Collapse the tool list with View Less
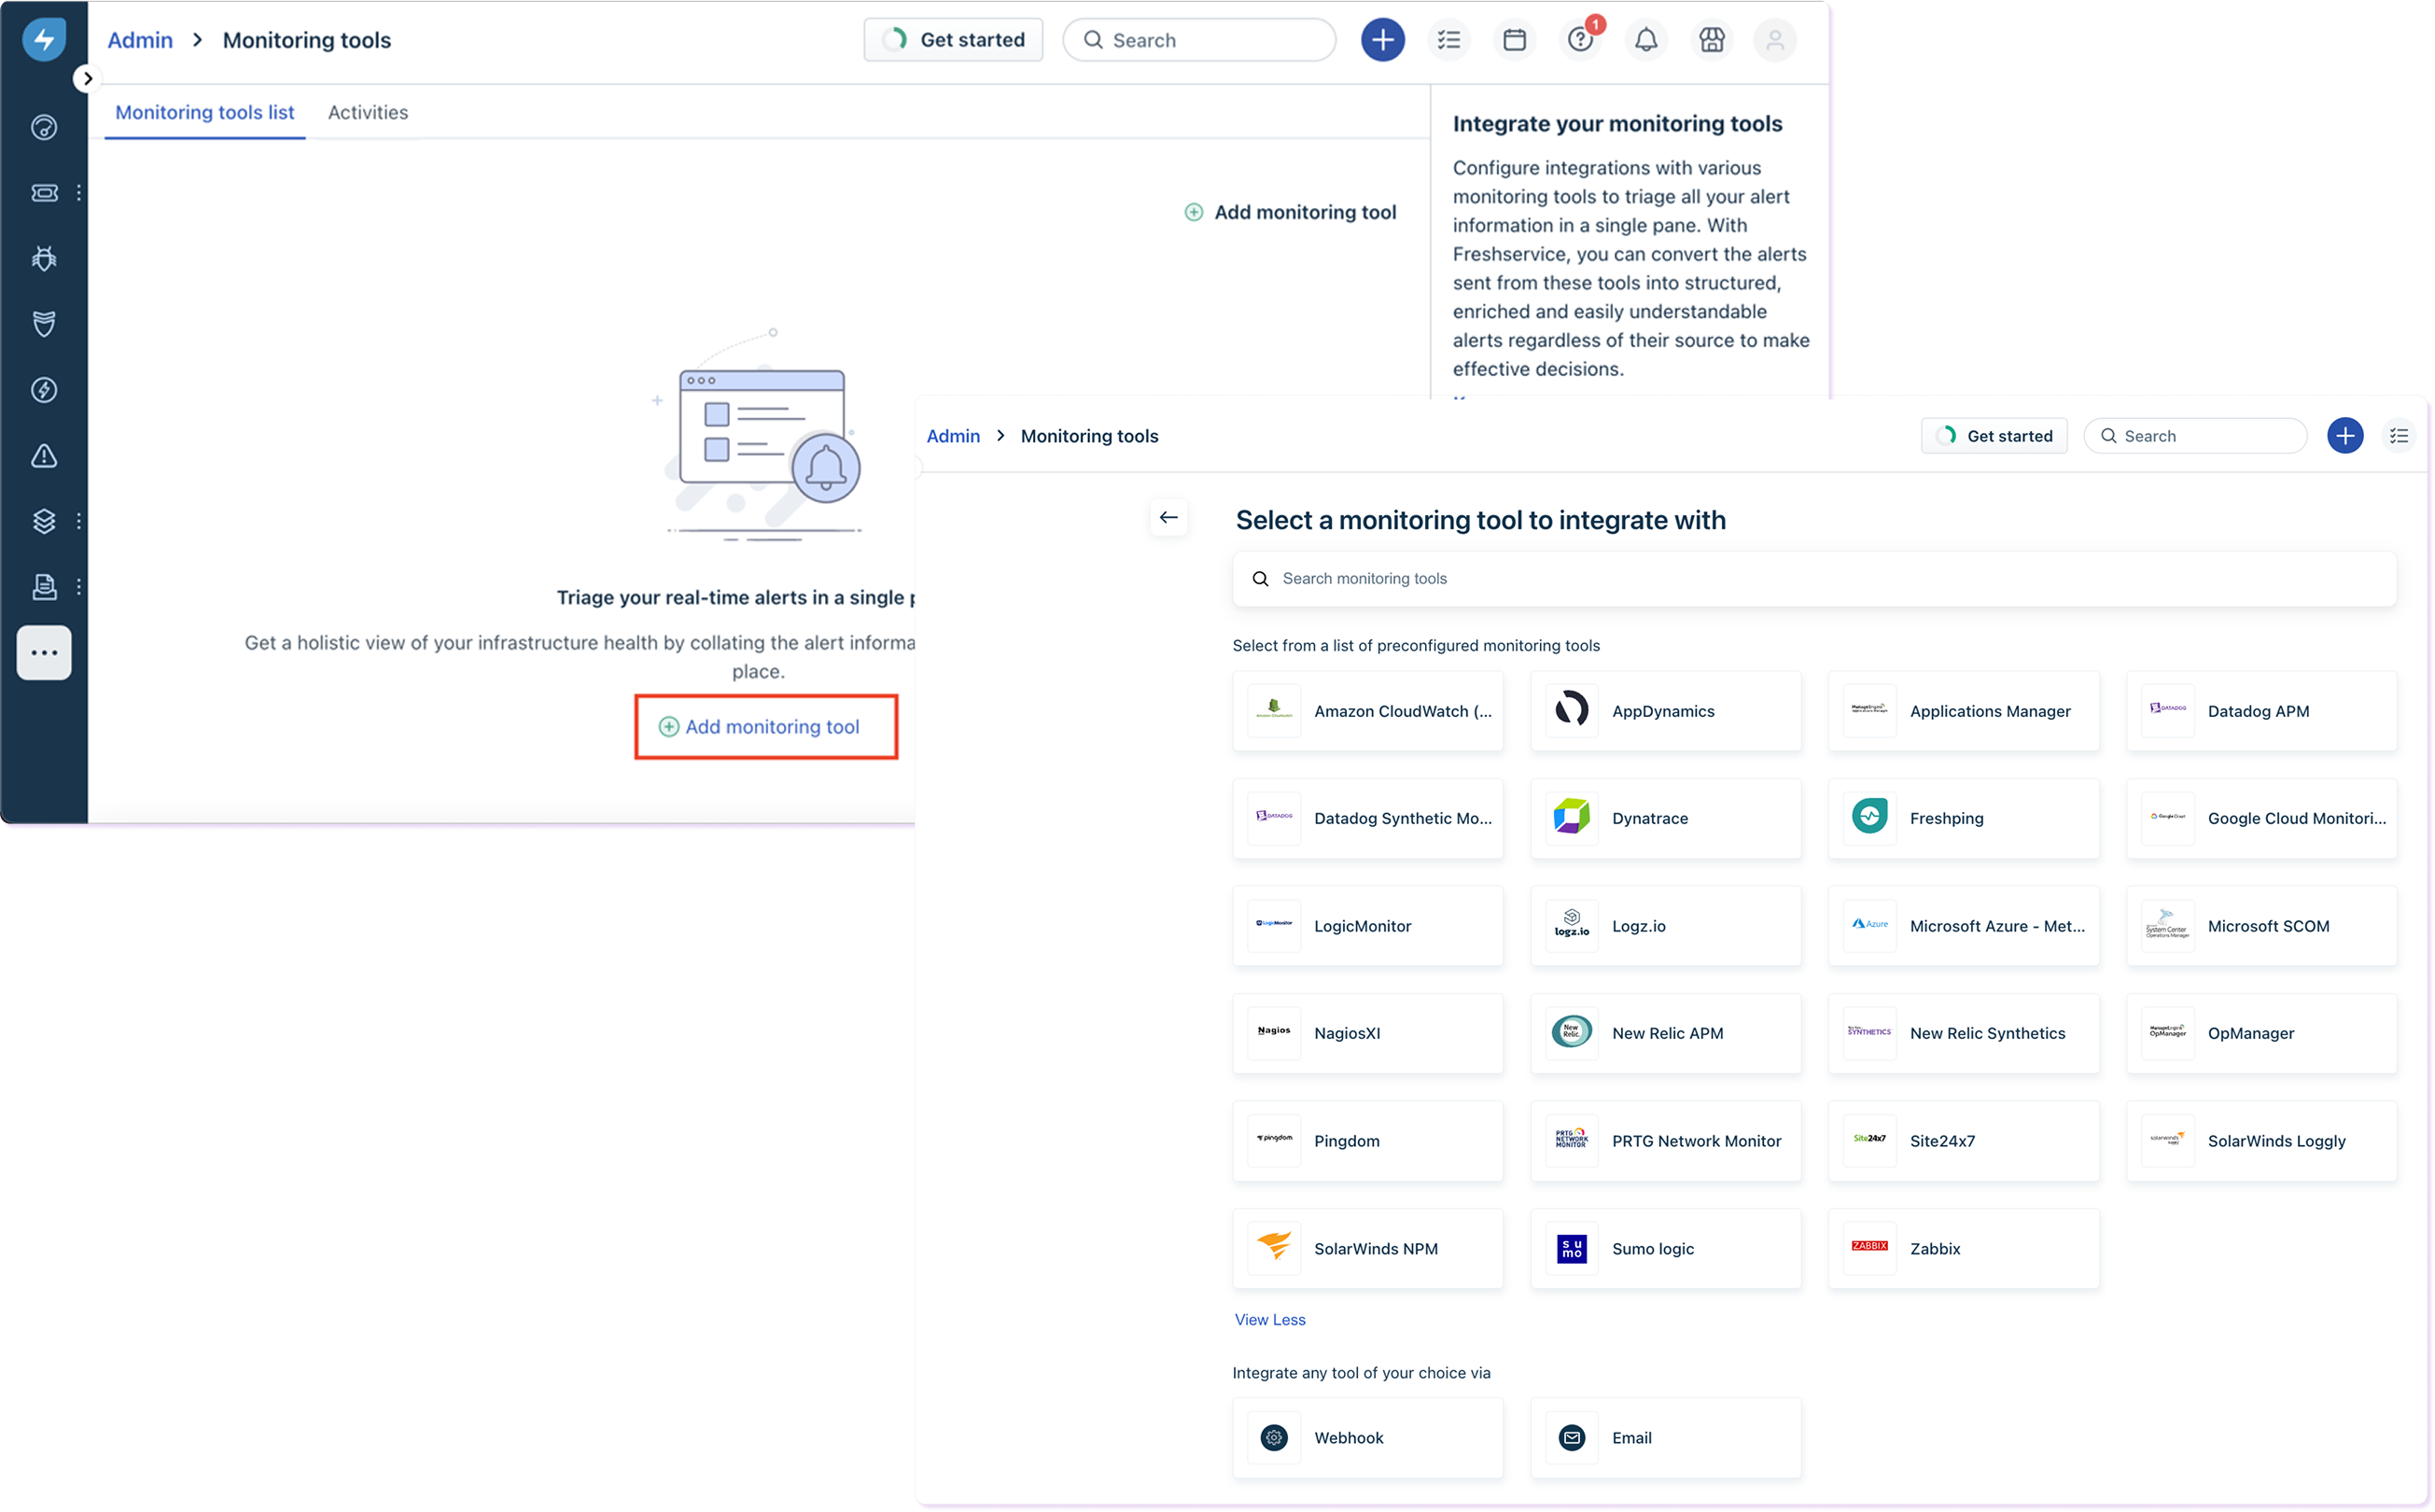 (1269, 1320)
